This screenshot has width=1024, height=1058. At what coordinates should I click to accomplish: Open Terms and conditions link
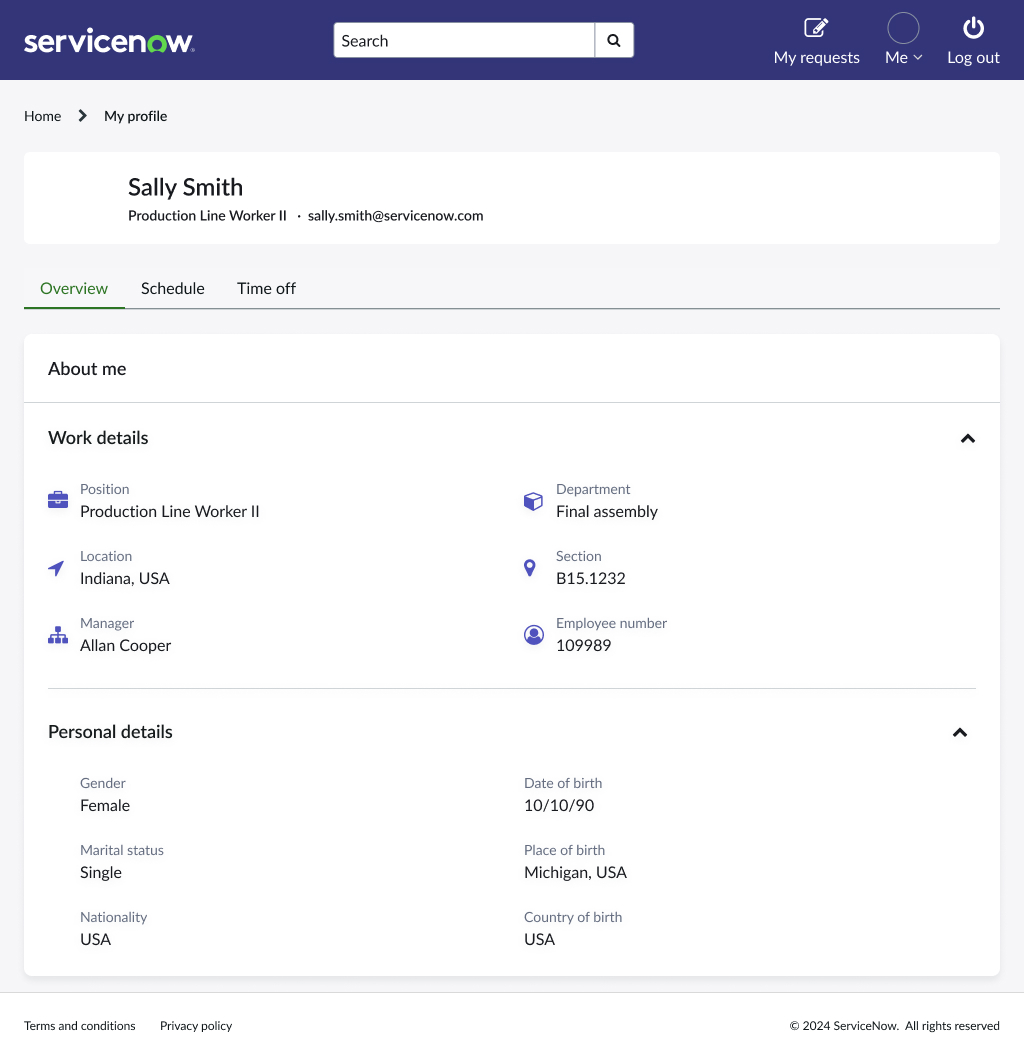pos(80,1026)
